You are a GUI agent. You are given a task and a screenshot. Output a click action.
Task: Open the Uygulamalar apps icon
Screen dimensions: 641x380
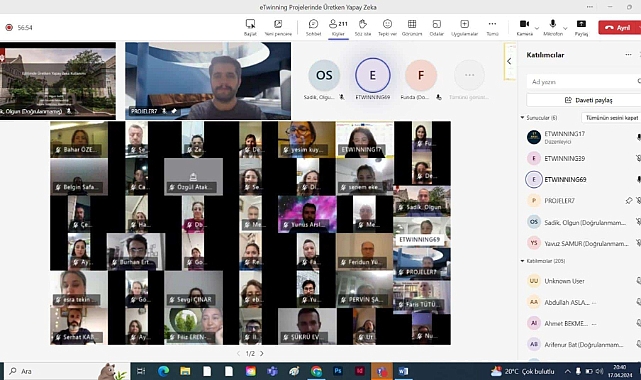[464, 24]
